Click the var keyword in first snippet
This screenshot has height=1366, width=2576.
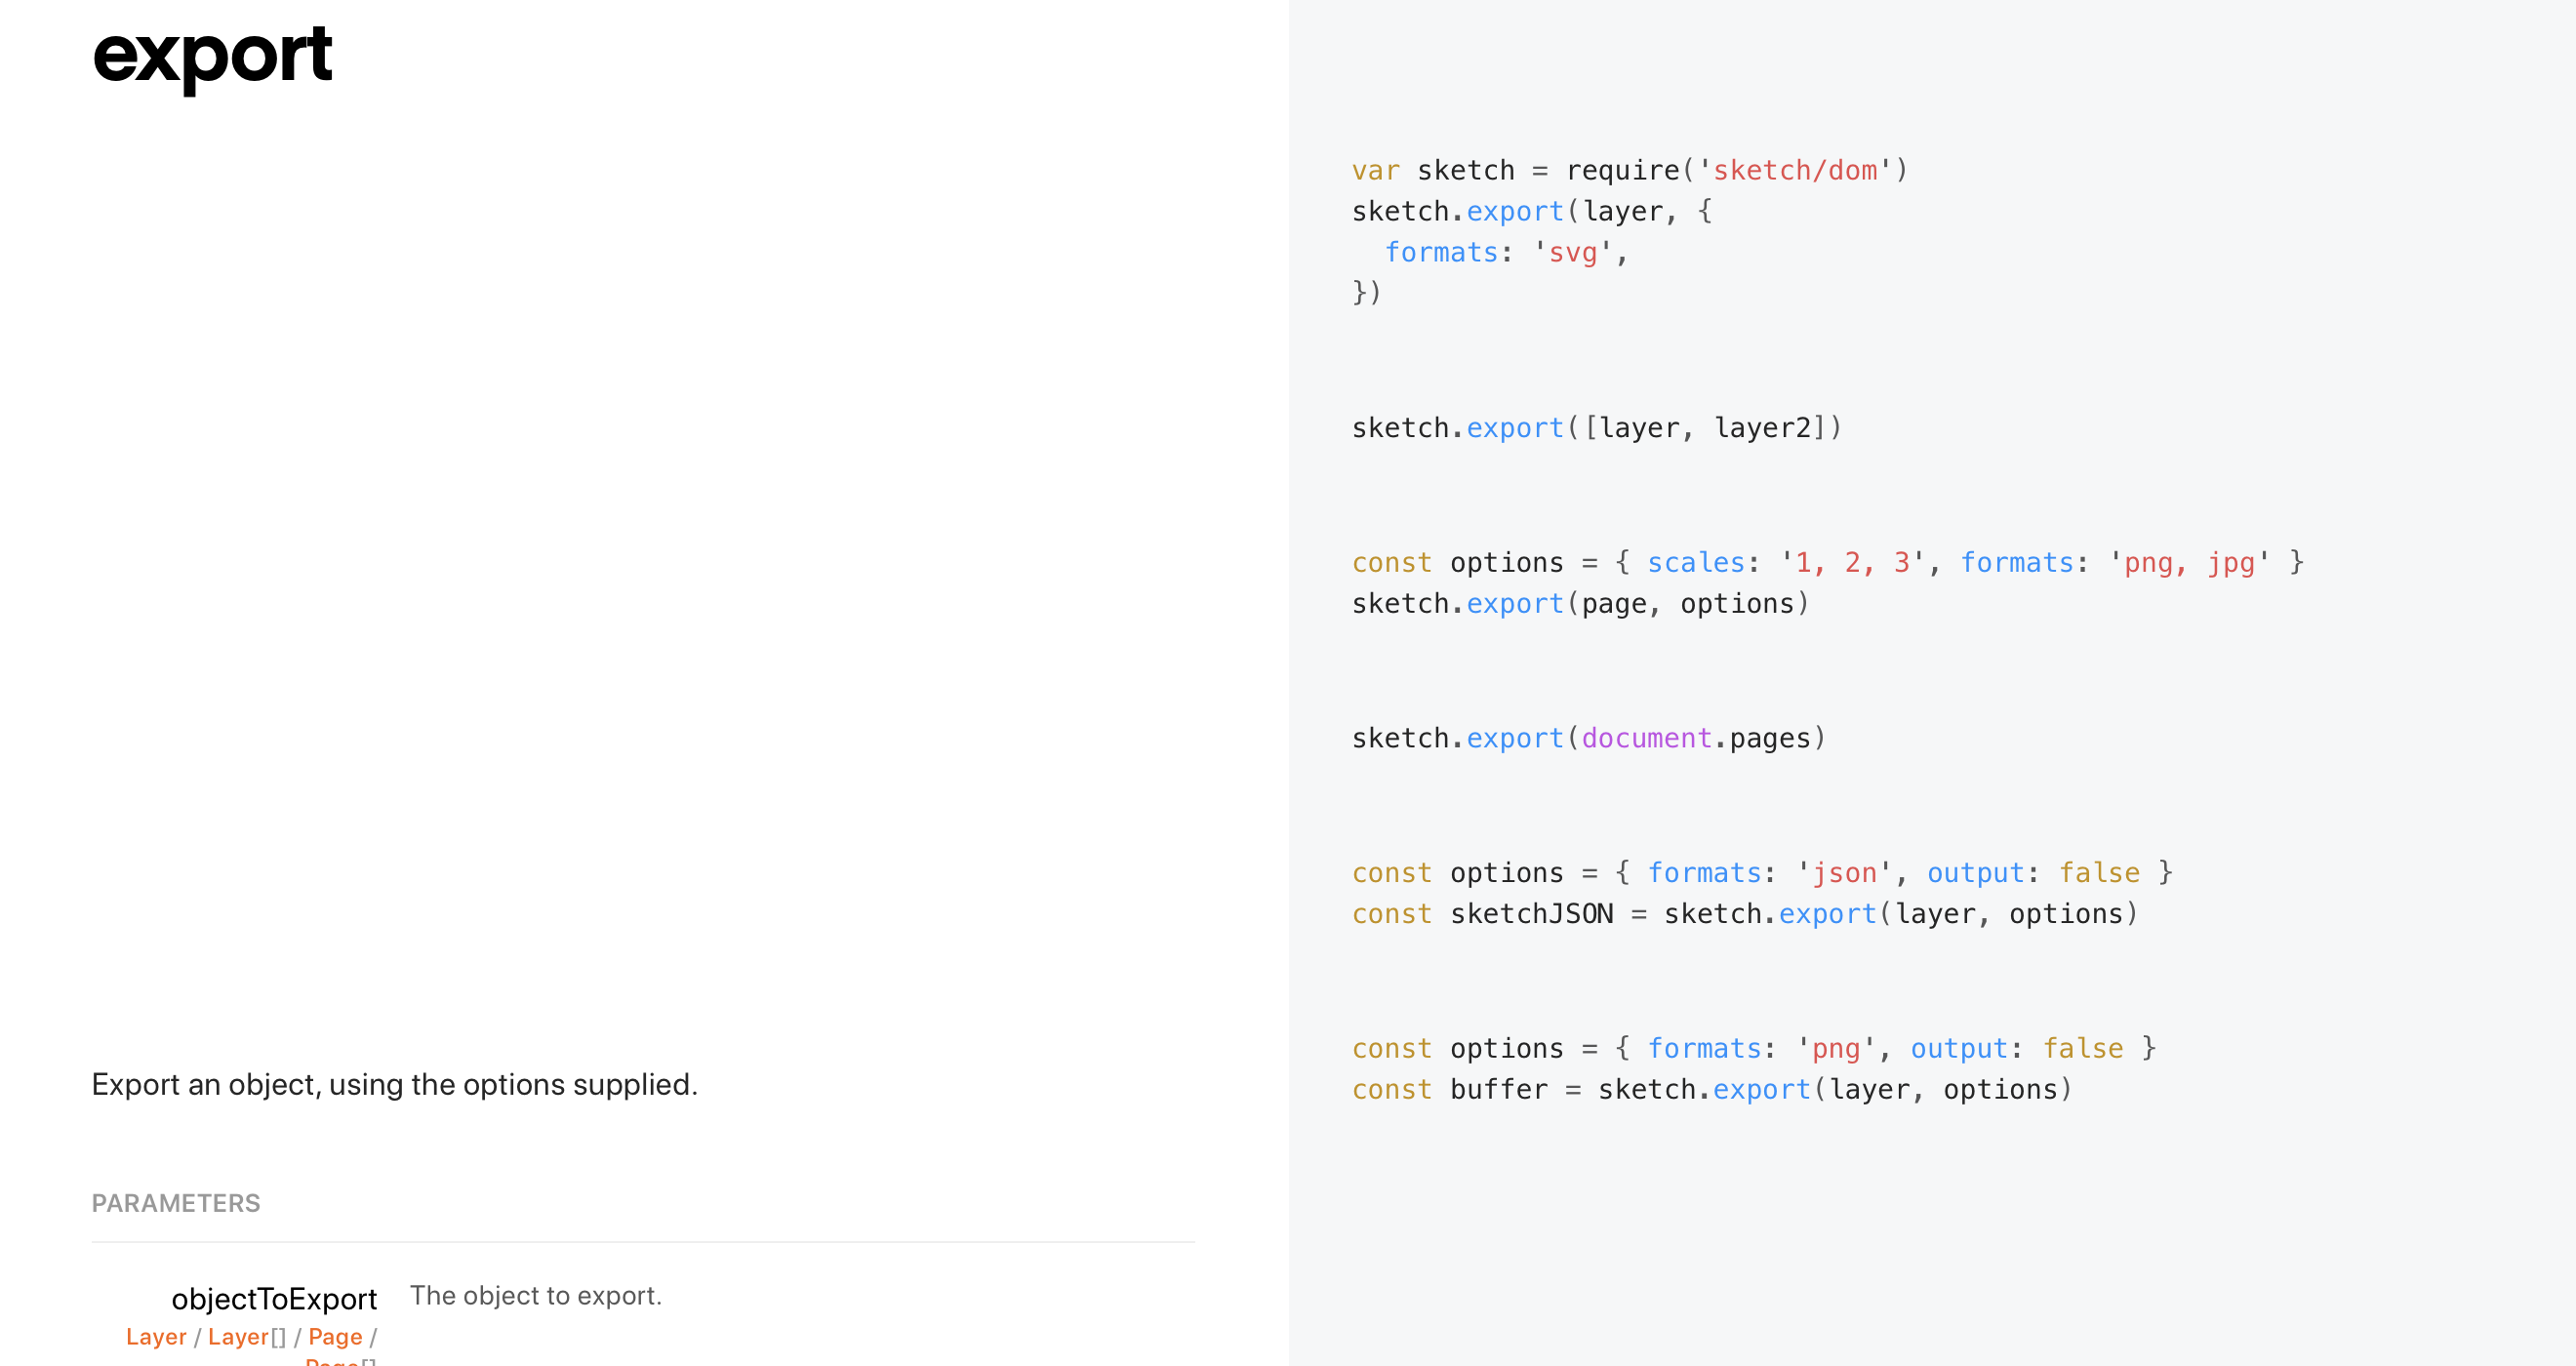tap(1375, 170)
